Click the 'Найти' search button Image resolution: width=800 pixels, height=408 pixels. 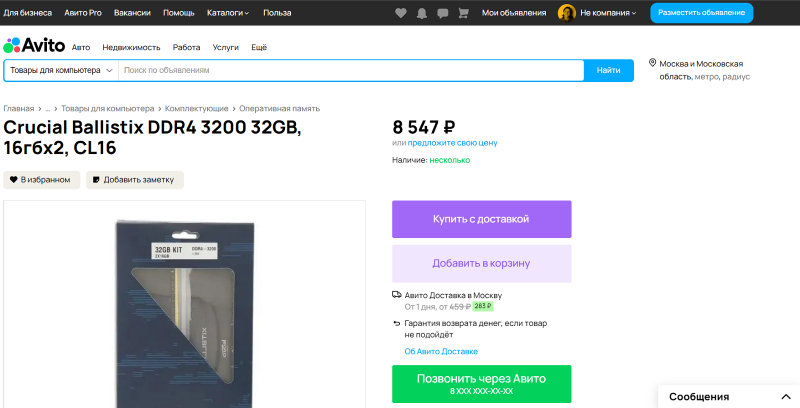coord(609,70)
